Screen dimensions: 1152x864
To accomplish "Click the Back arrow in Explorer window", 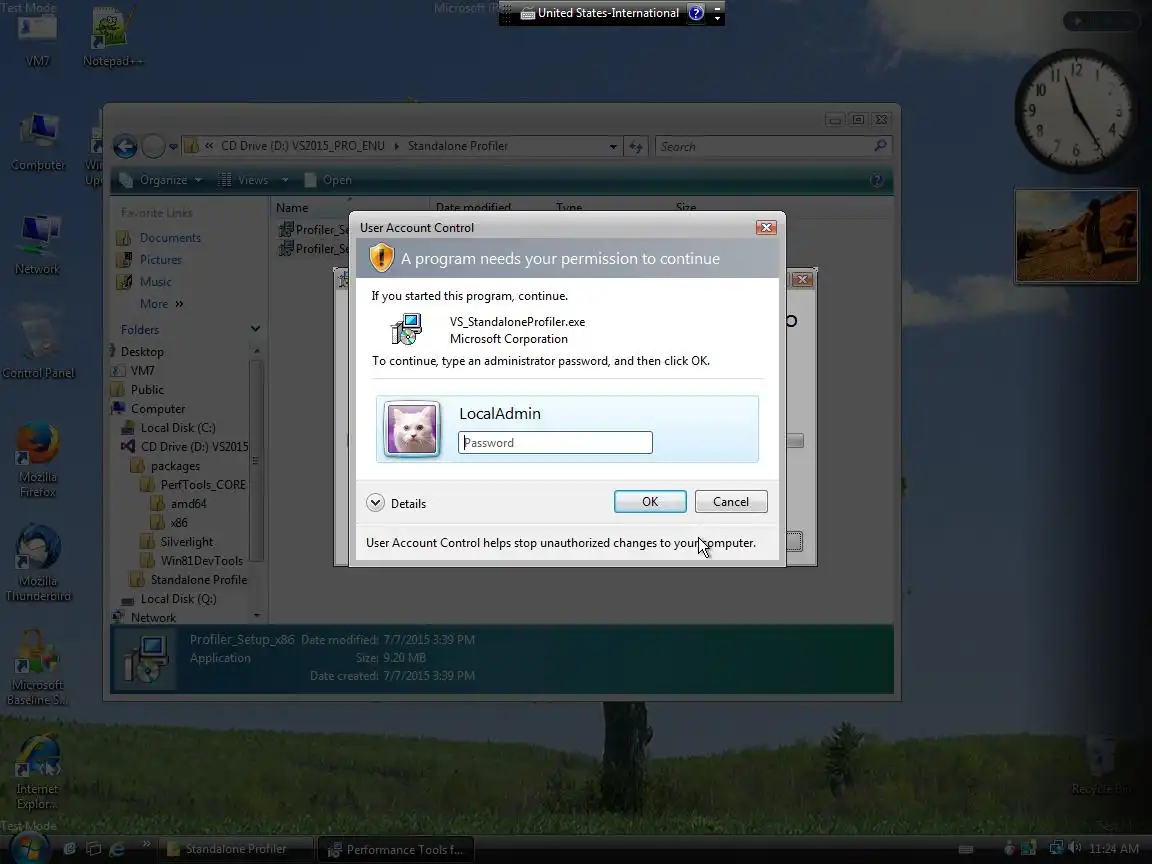I will (126, 146).
